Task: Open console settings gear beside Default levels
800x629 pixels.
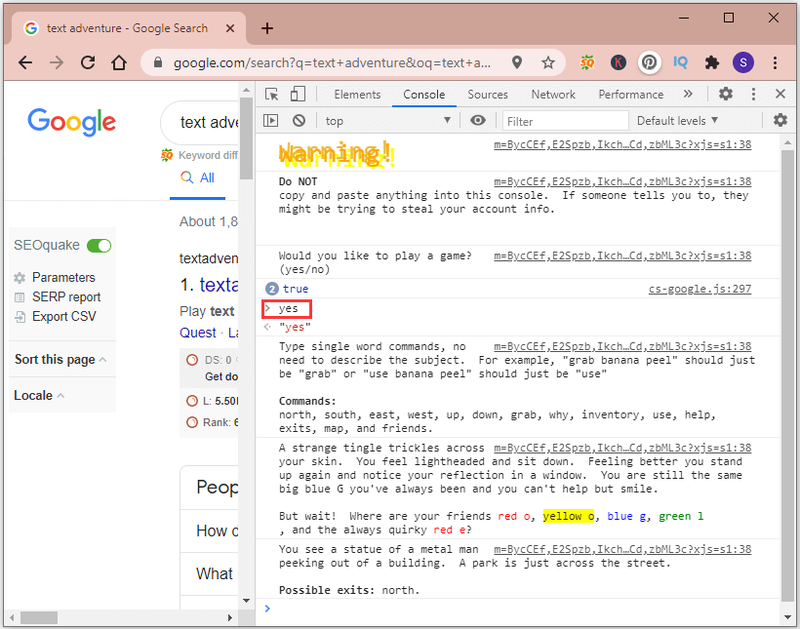Action: click(x=780, y=120)
